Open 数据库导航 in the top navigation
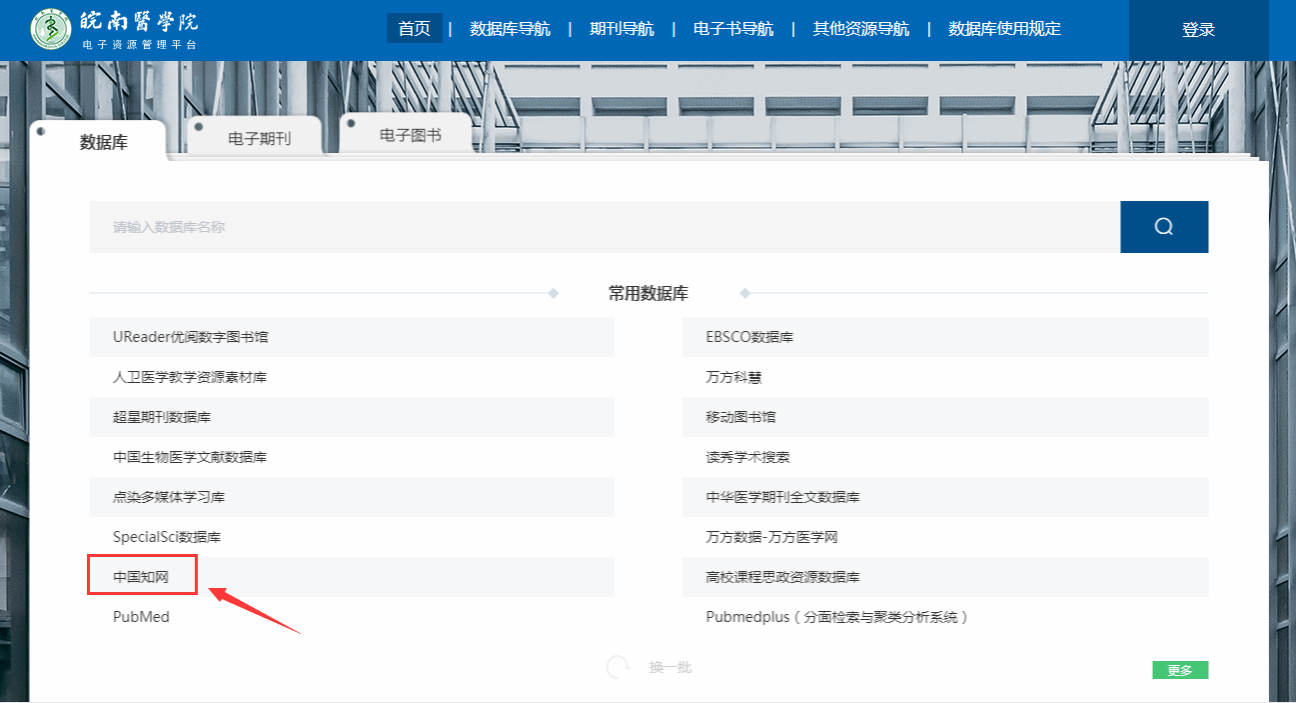This screenshot has width=1296, height=703. 510,29
